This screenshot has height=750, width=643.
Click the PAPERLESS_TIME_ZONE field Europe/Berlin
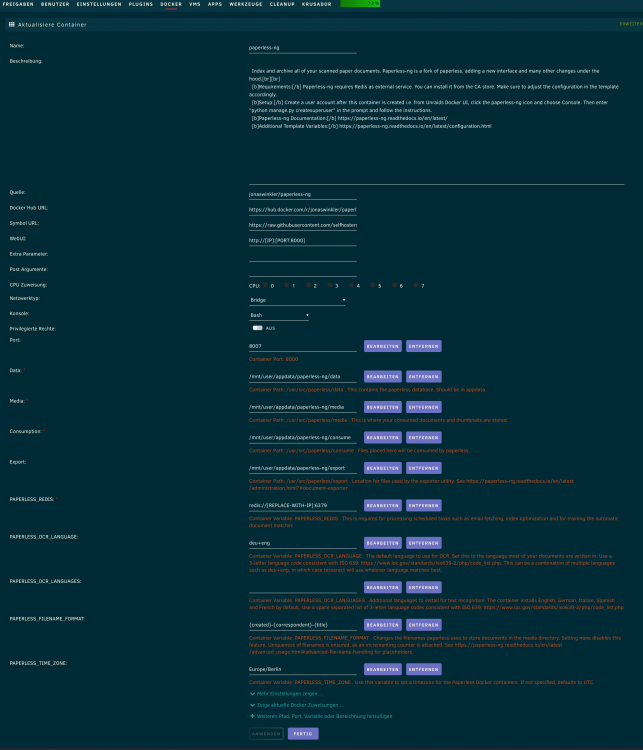pos(303,669)
